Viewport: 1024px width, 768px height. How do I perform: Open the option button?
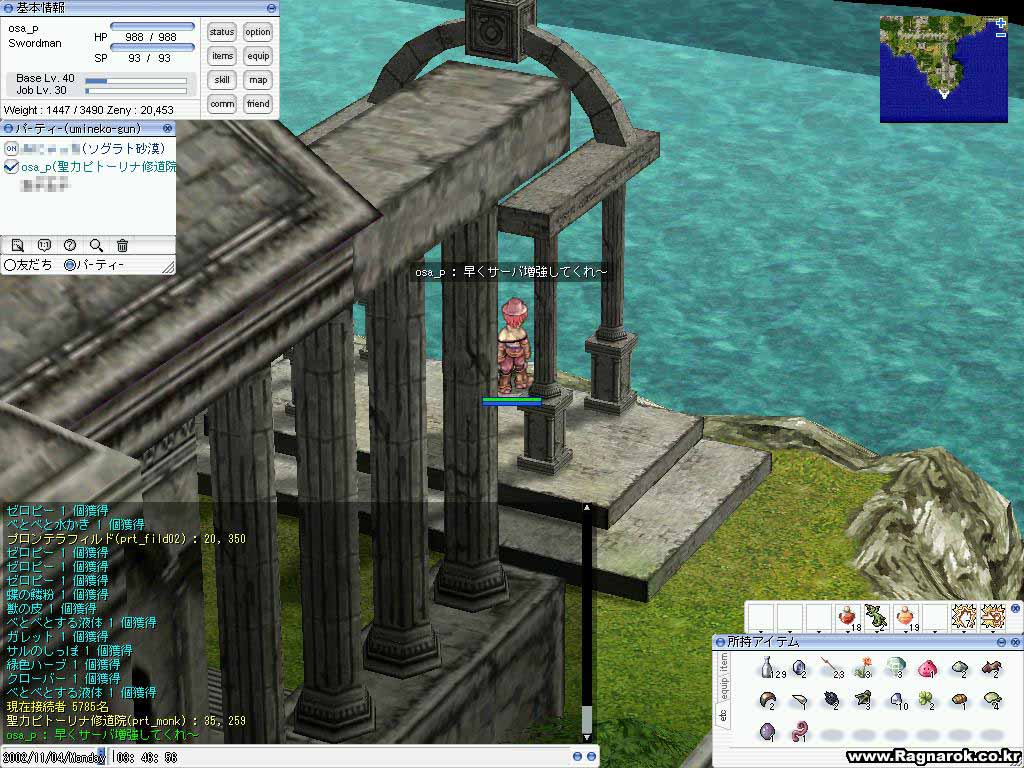(x=258, y=32)
